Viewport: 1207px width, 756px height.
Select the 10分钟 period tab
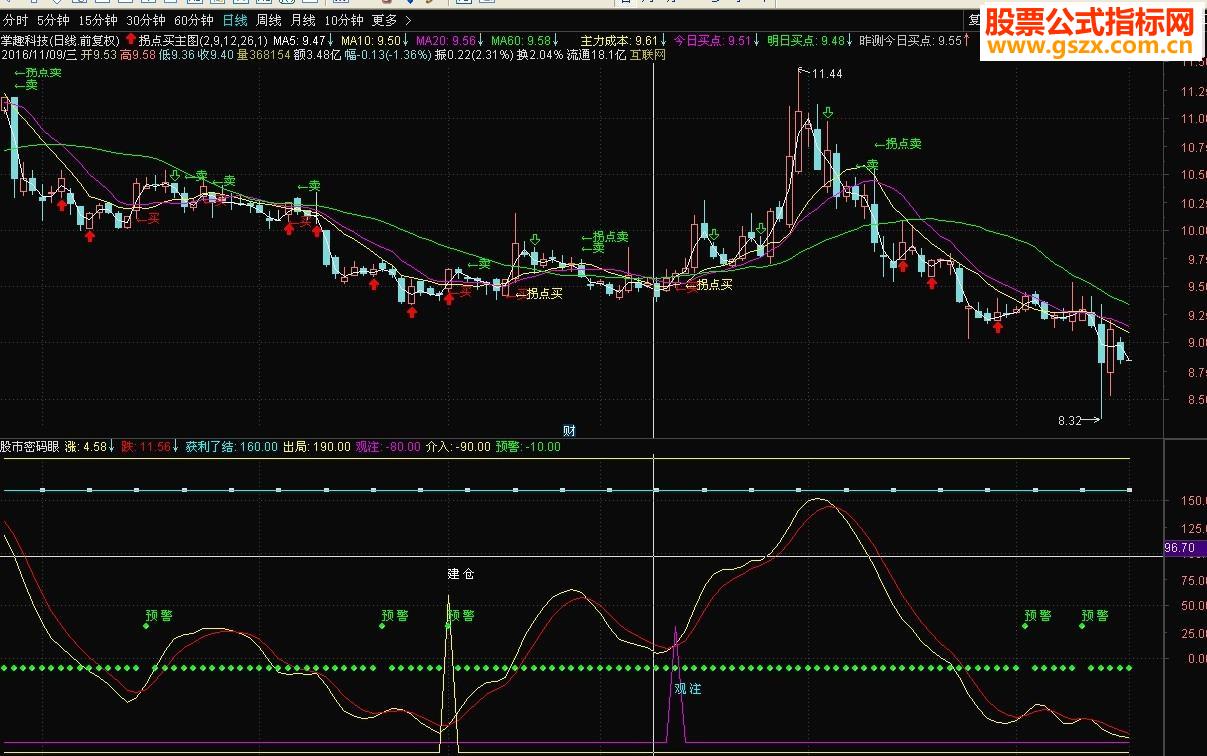[343, 20]
